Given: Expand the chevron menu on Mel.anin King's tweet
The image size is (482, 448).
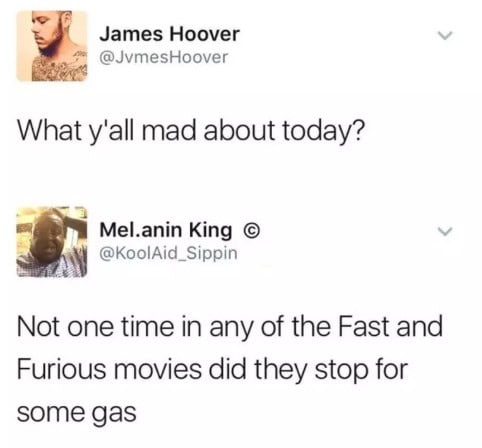Looking at the screenshot, I should tap(445, 231).
